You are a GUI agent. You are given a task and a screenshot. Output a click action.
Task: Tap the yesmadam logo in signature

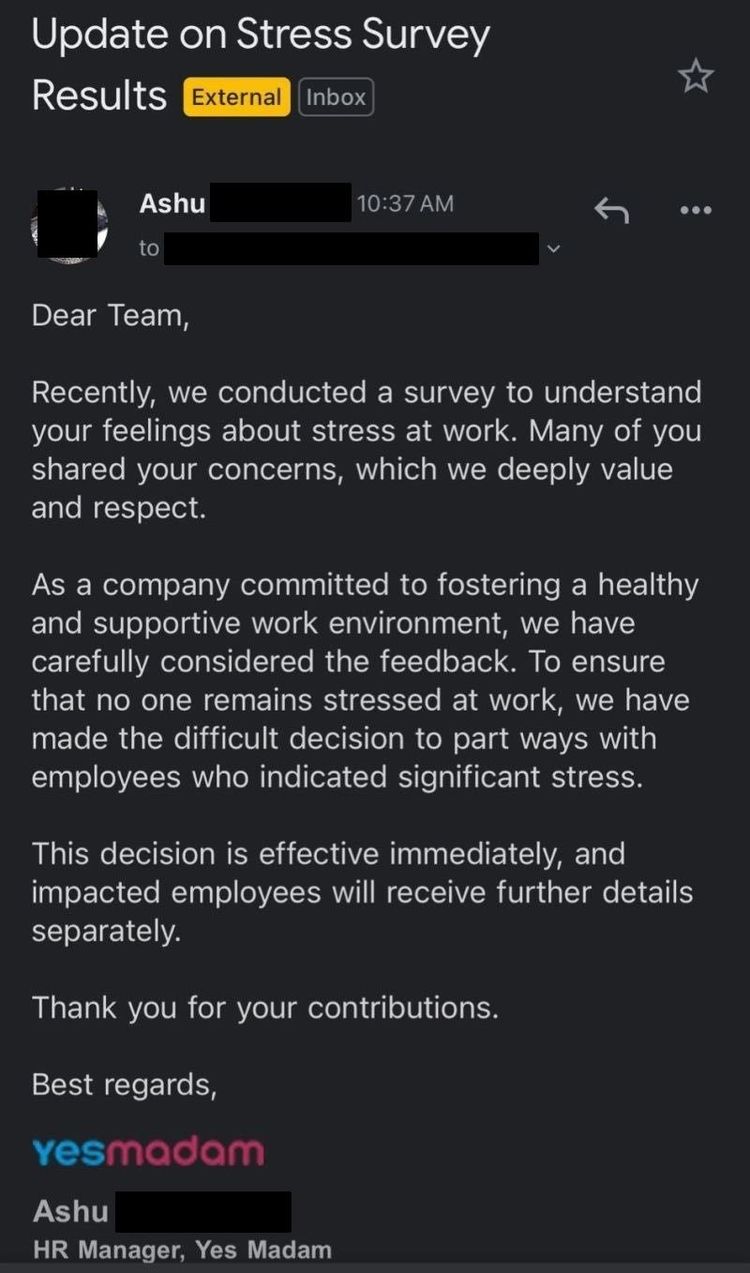click(148, 1151)
